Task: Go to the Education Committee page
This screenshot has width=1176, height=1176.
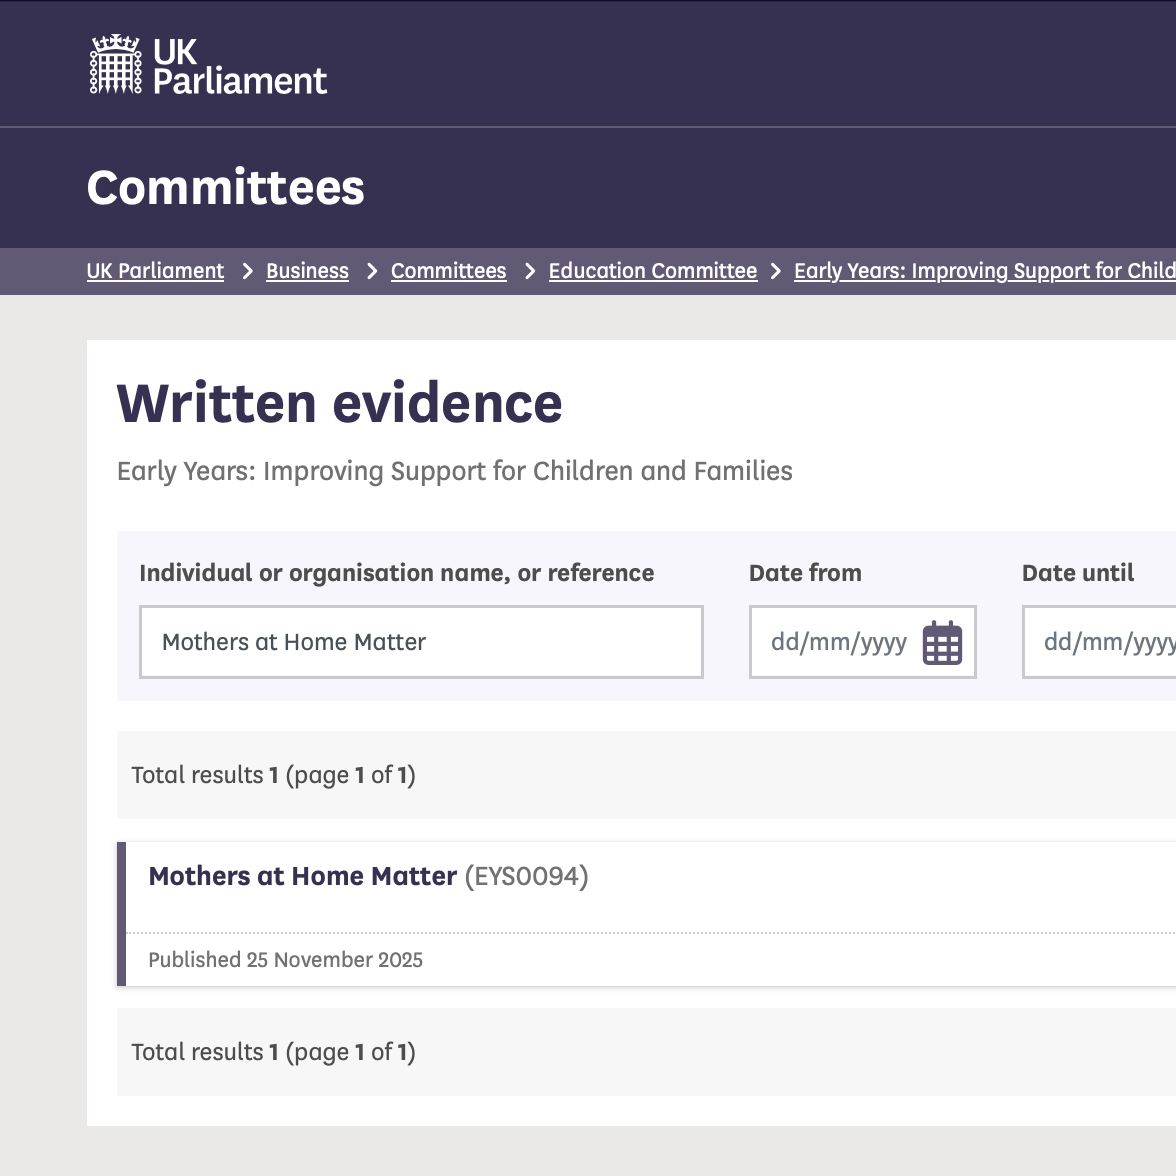Action: click(x=652, y=271)
